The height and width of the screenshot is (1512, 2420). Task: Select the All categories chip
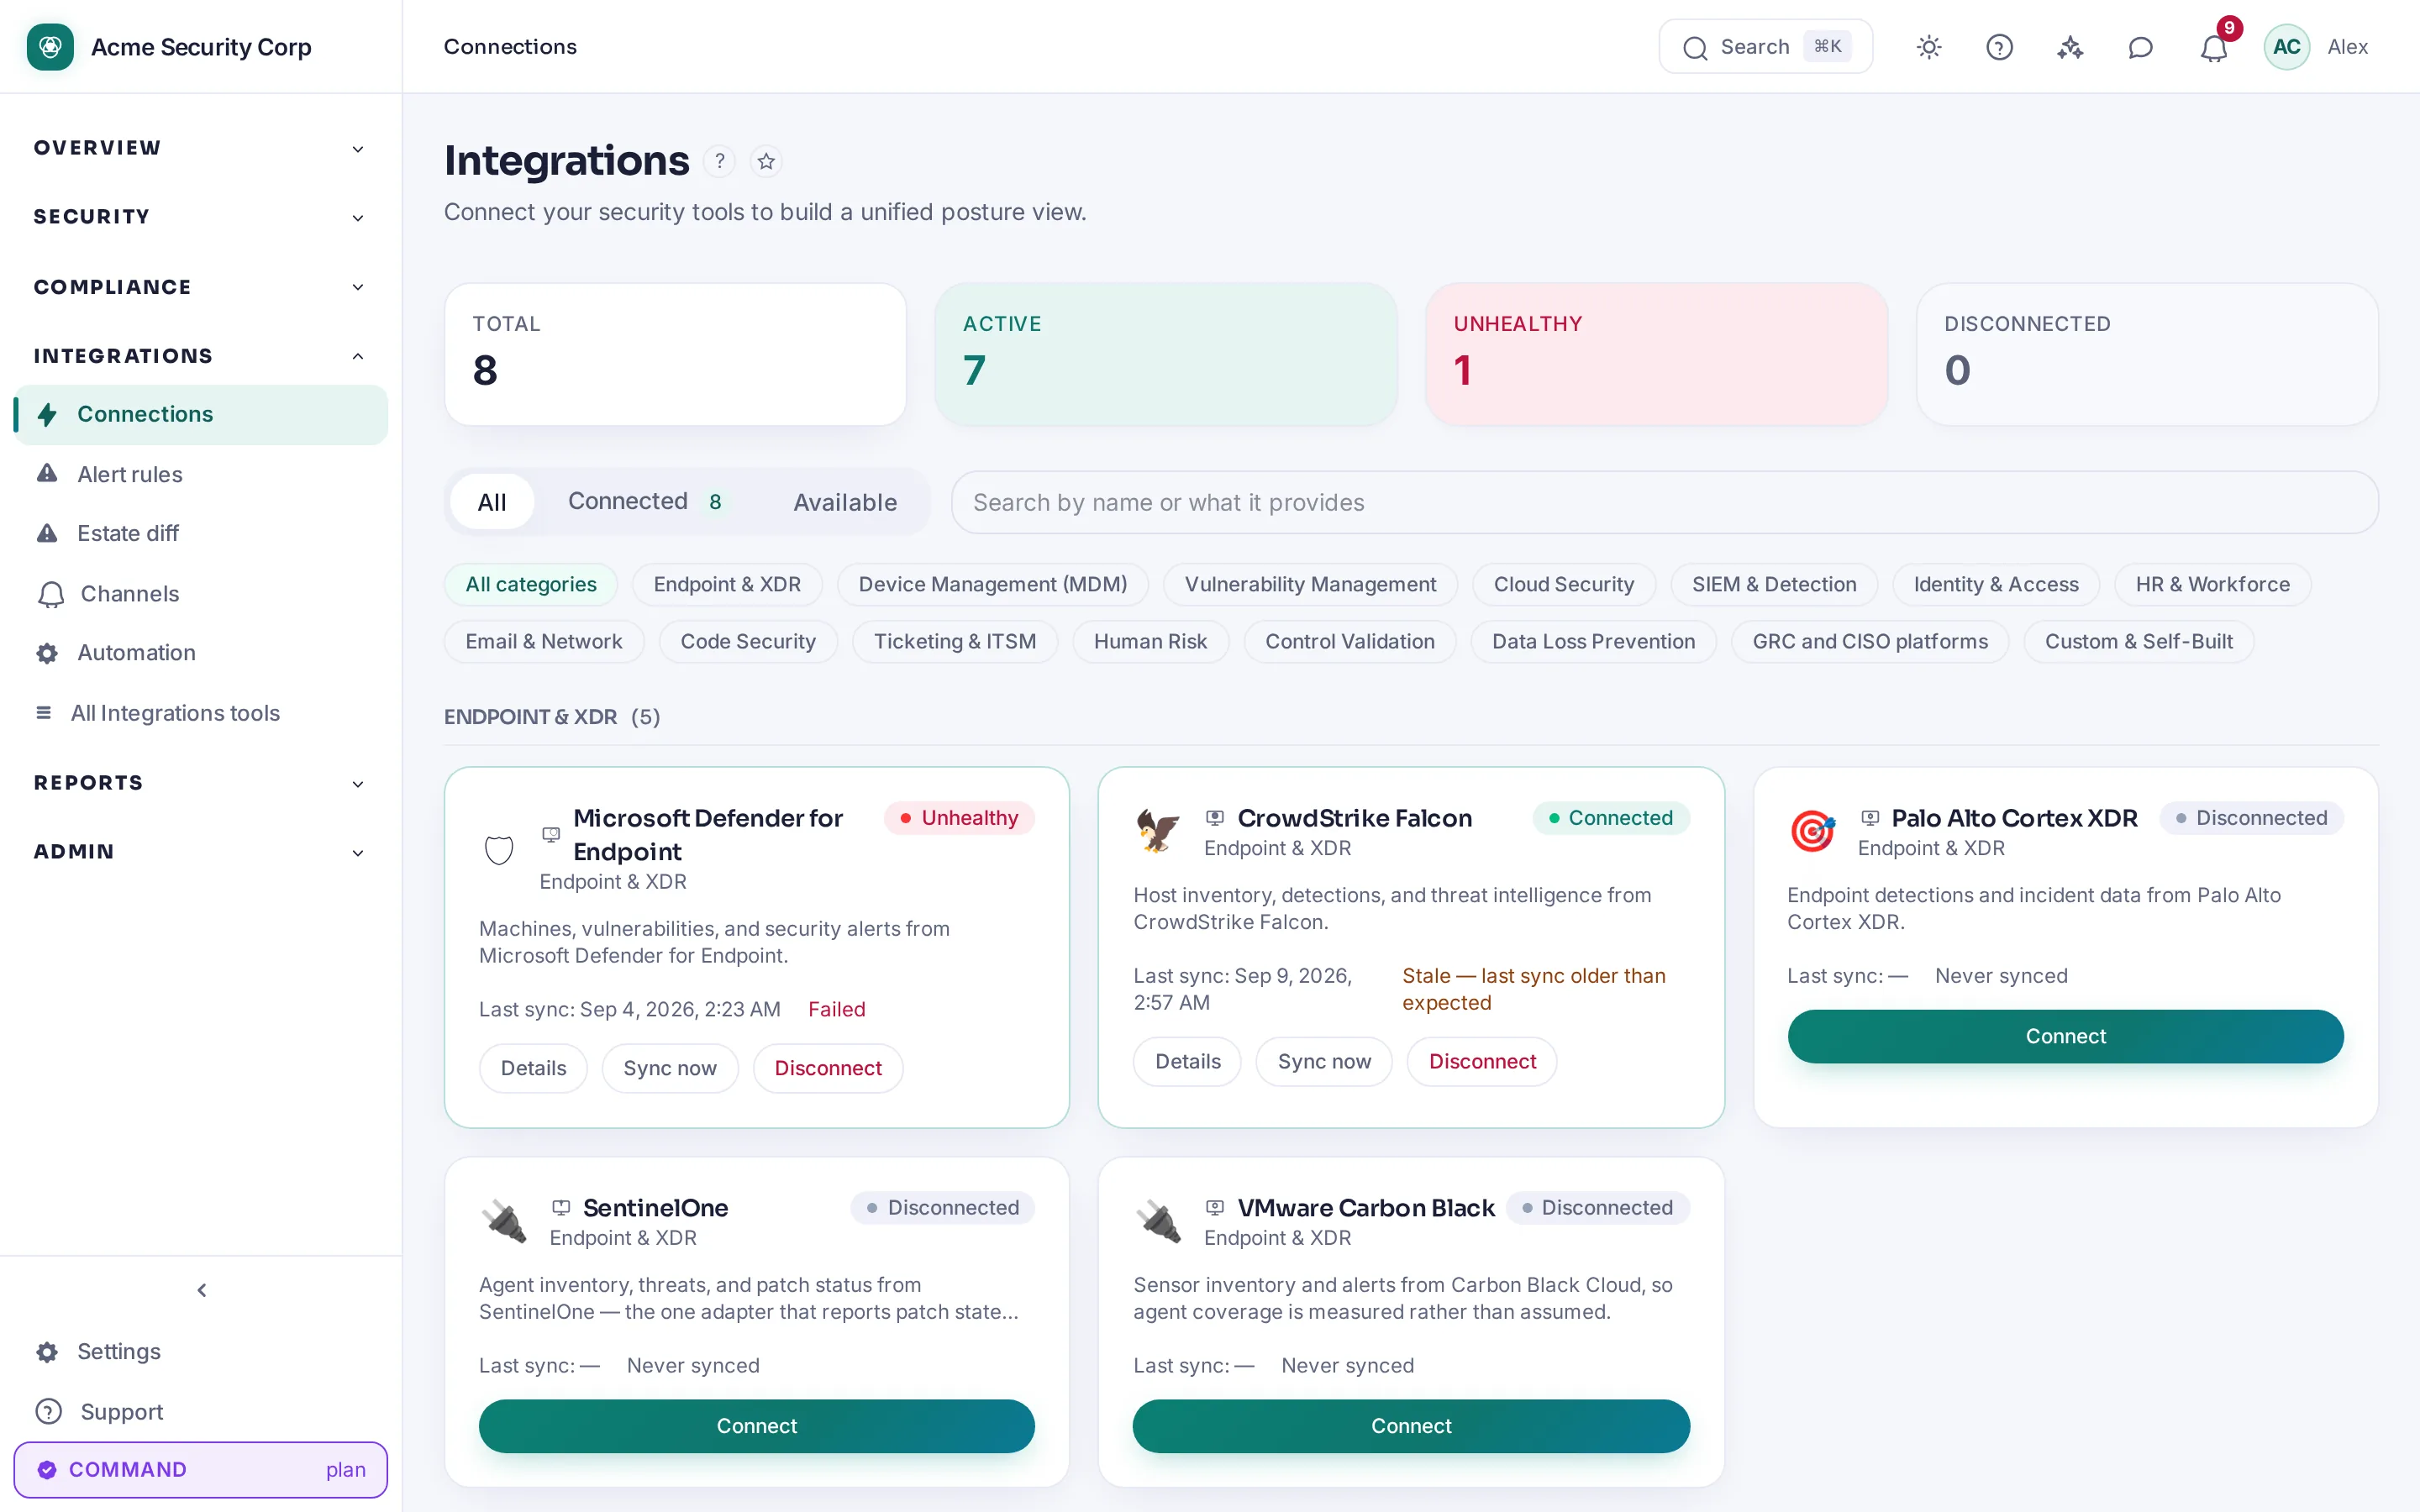point(531,584)
